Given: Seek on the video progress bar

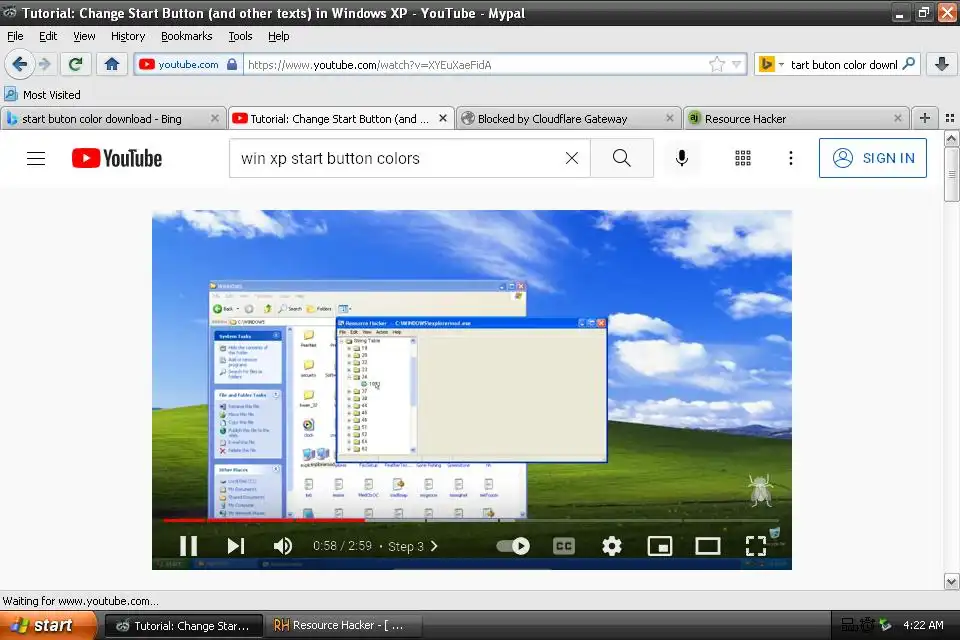Looking at the screenshot, I should [471, 521].
